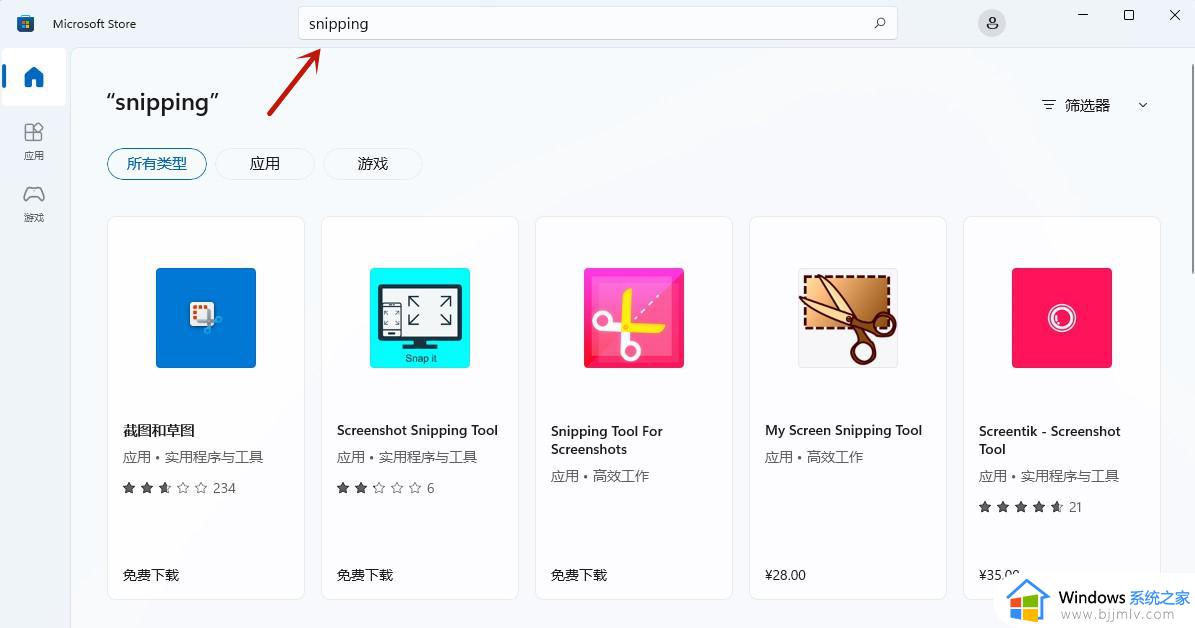Click the 234 ratings star row
The width and height of the screenshot is (1195, 628).
coord(179,488)
